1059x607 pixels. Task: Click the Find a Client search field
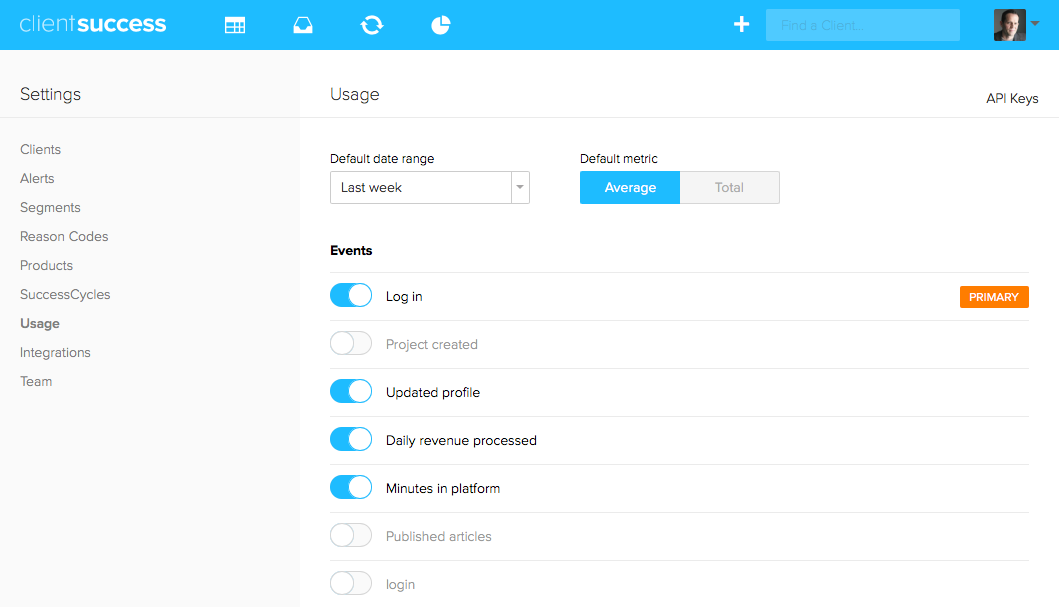[862, 24]
